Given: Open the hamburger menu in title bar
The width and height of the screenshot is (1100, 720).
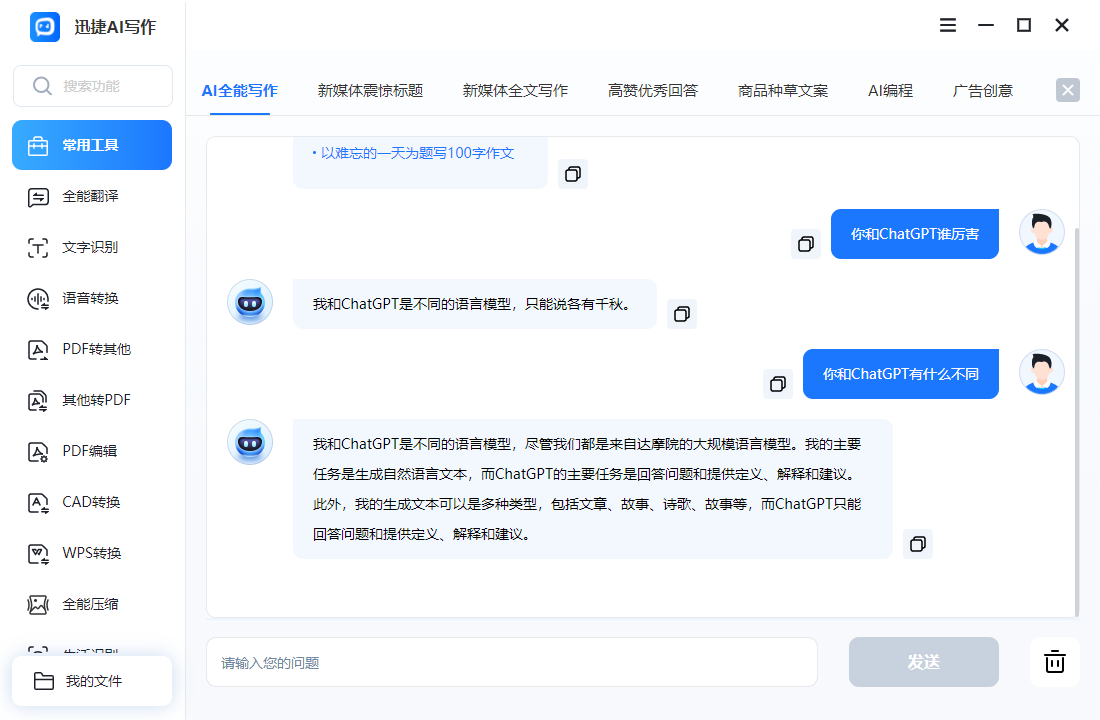Looking at the screenshot, I should pyautogui.click(x=948, y=25).
